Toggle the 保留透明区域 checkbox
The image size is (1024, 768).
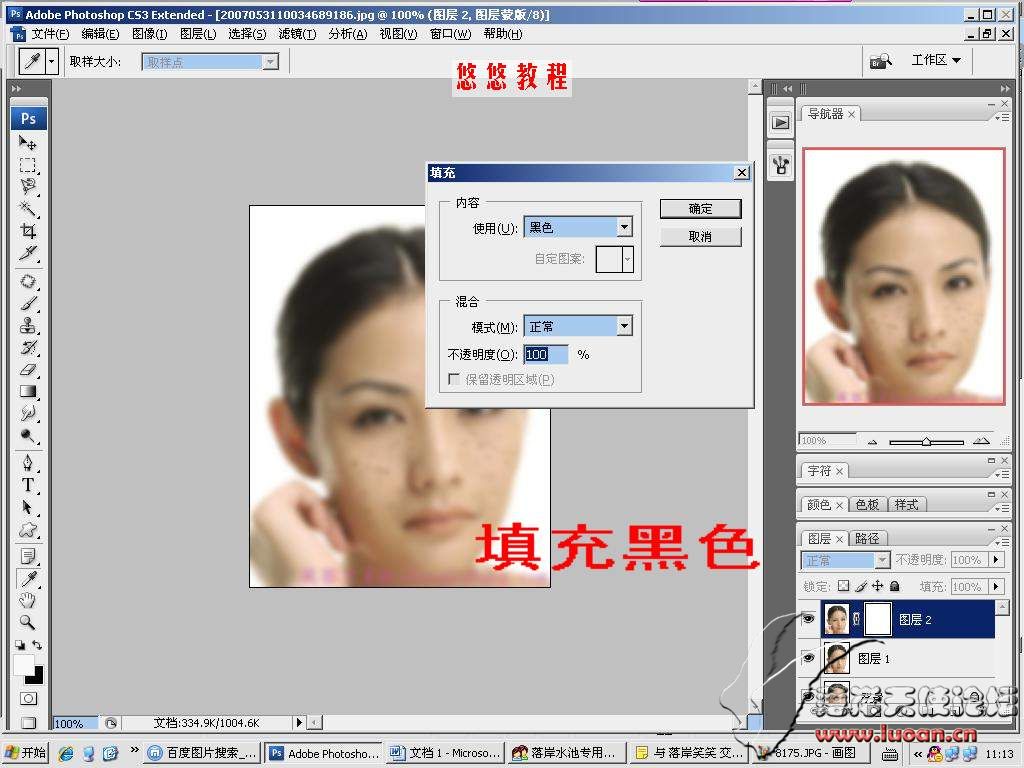pyautogui.click(x=454, y=379)
